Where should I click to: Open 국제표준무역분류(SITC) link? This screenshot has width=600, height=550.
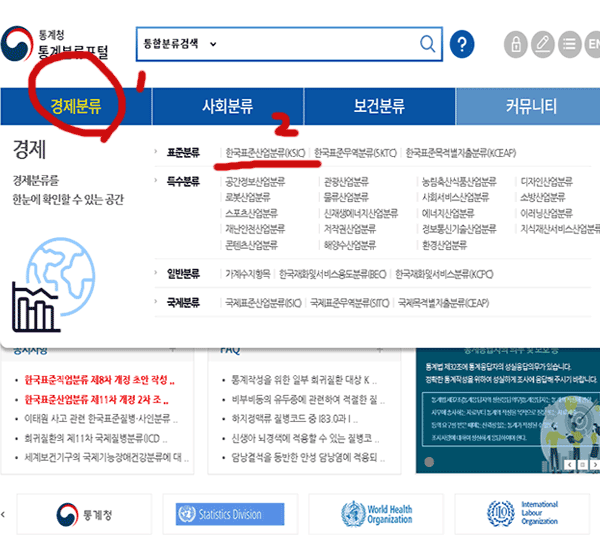coord(350,303)
